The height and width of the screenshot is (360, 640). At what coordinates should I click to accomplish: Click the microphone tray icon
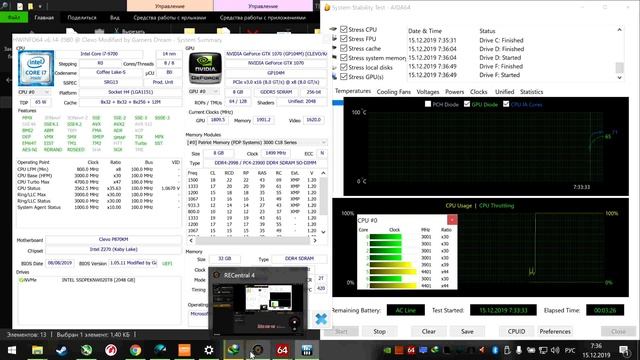pyautogui.click(x=519, y=350)
